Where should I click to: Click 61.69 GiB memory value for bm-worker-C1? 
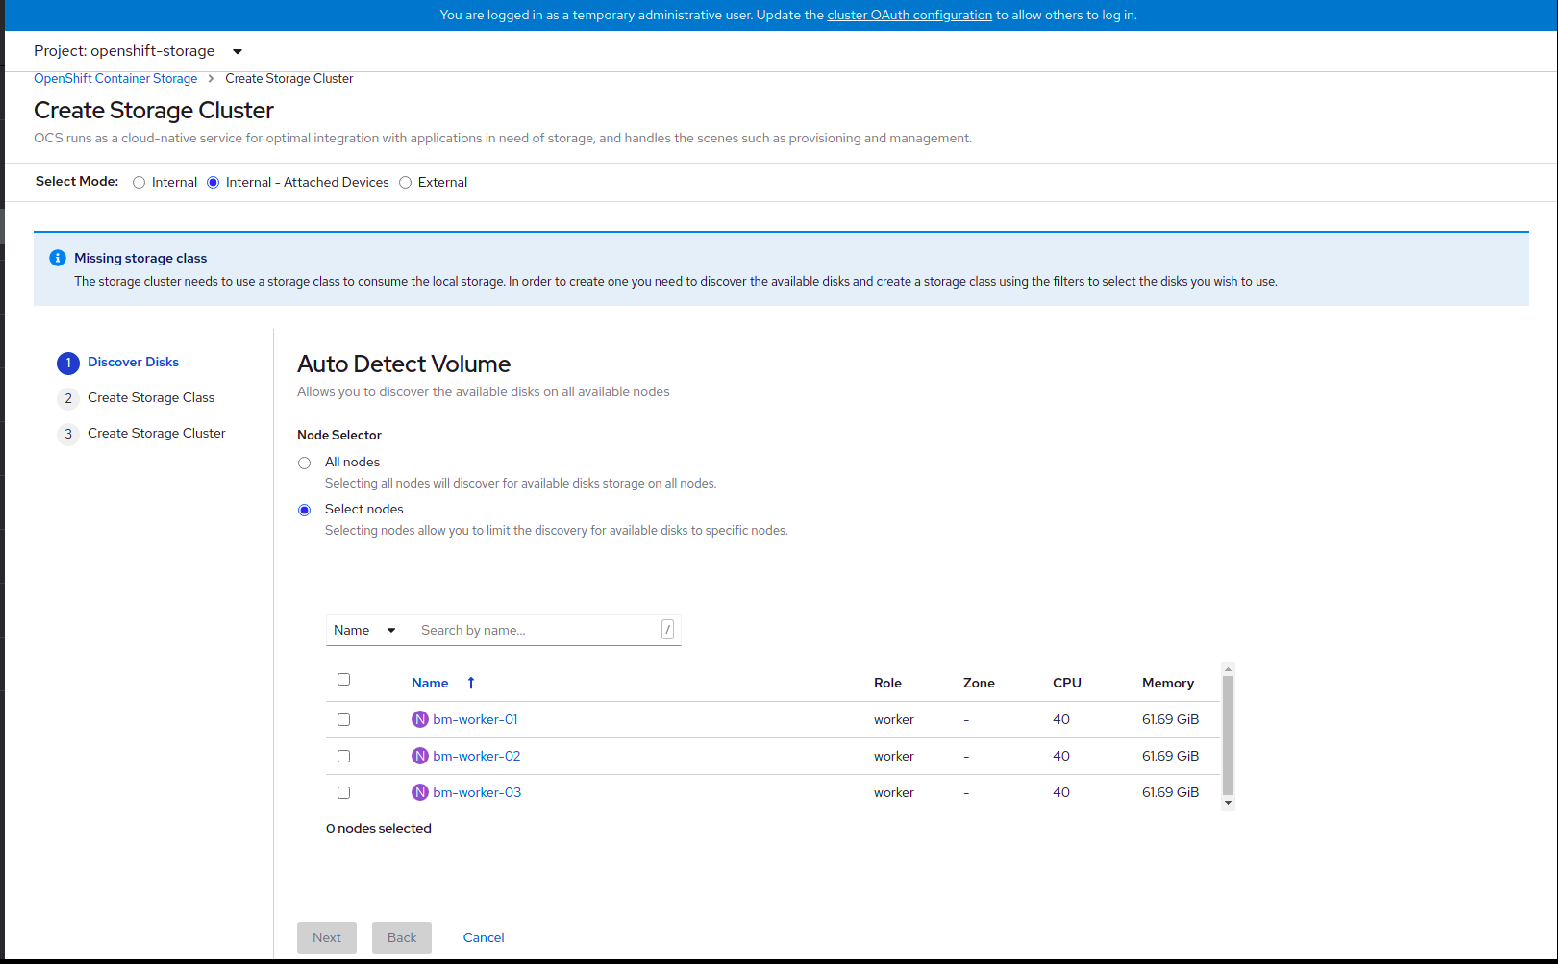pos(1171,719)
